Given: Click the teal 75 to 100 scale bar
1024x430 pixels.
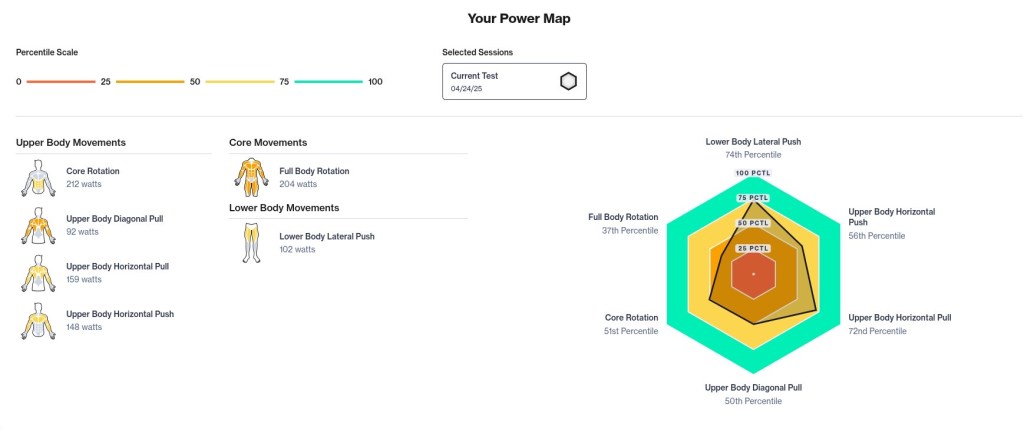Looking at the screenshot, I should point(328,82).
